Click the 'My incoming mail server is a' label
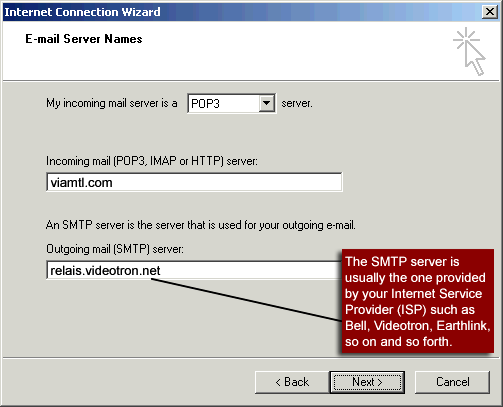503x407 pixels. (112, 103)
